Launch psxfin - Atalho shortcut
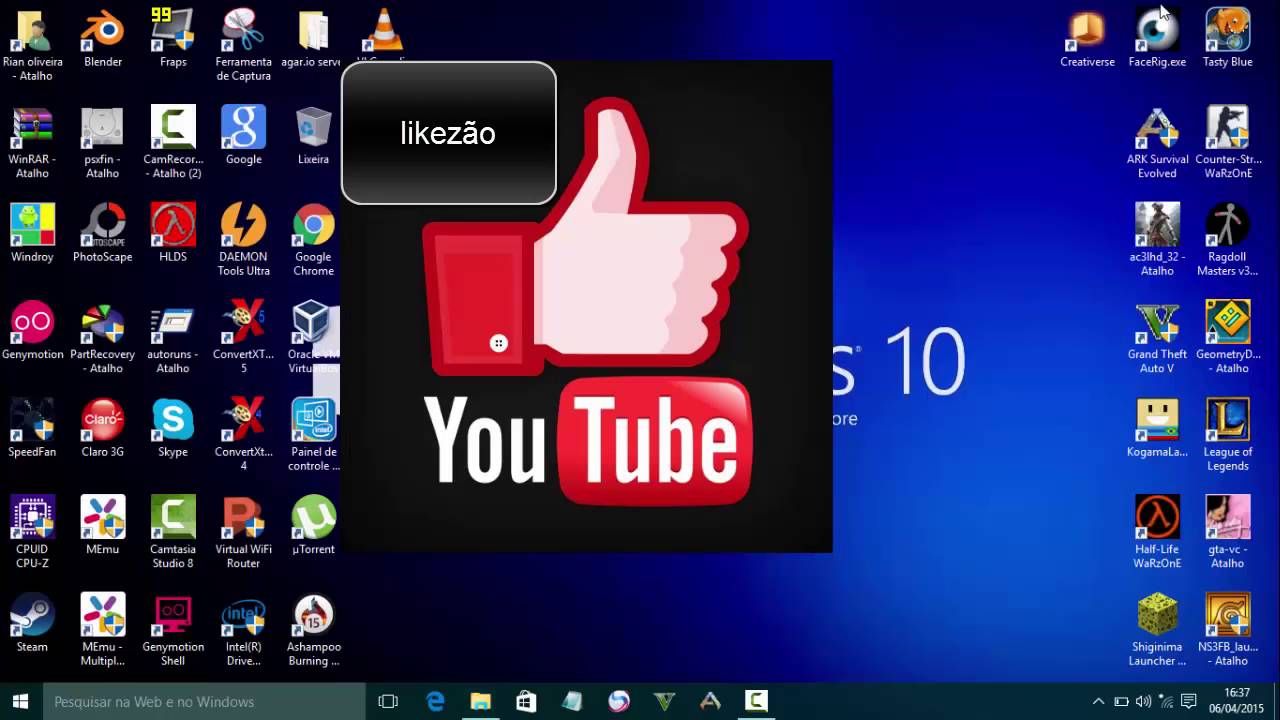 pos(103,142)
